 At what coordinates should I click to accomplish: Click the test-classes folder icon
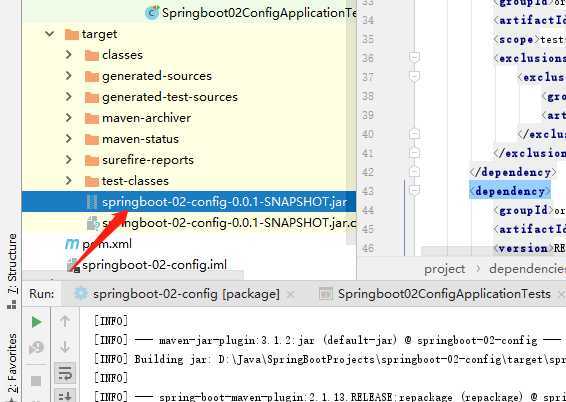[x=92, y=181]
